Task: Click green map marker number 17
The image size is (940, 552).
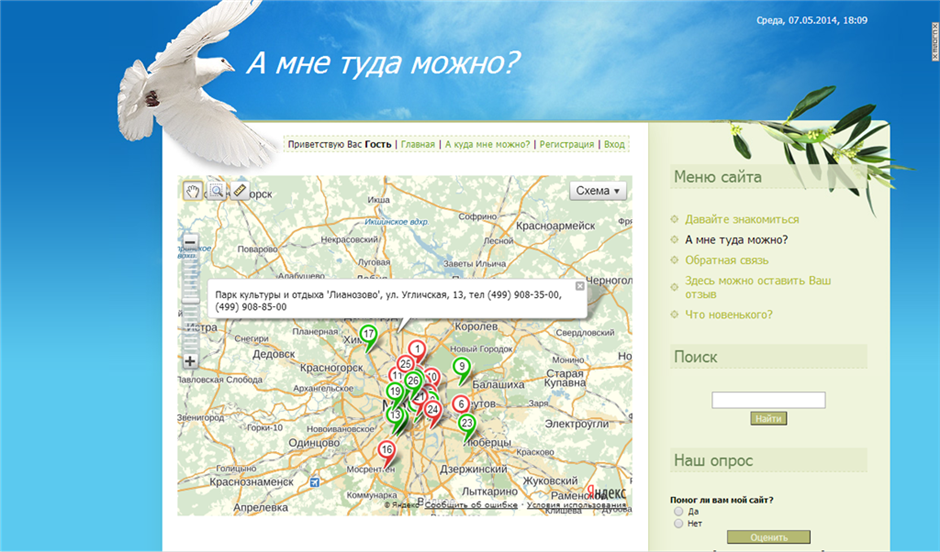Action: 369,334
